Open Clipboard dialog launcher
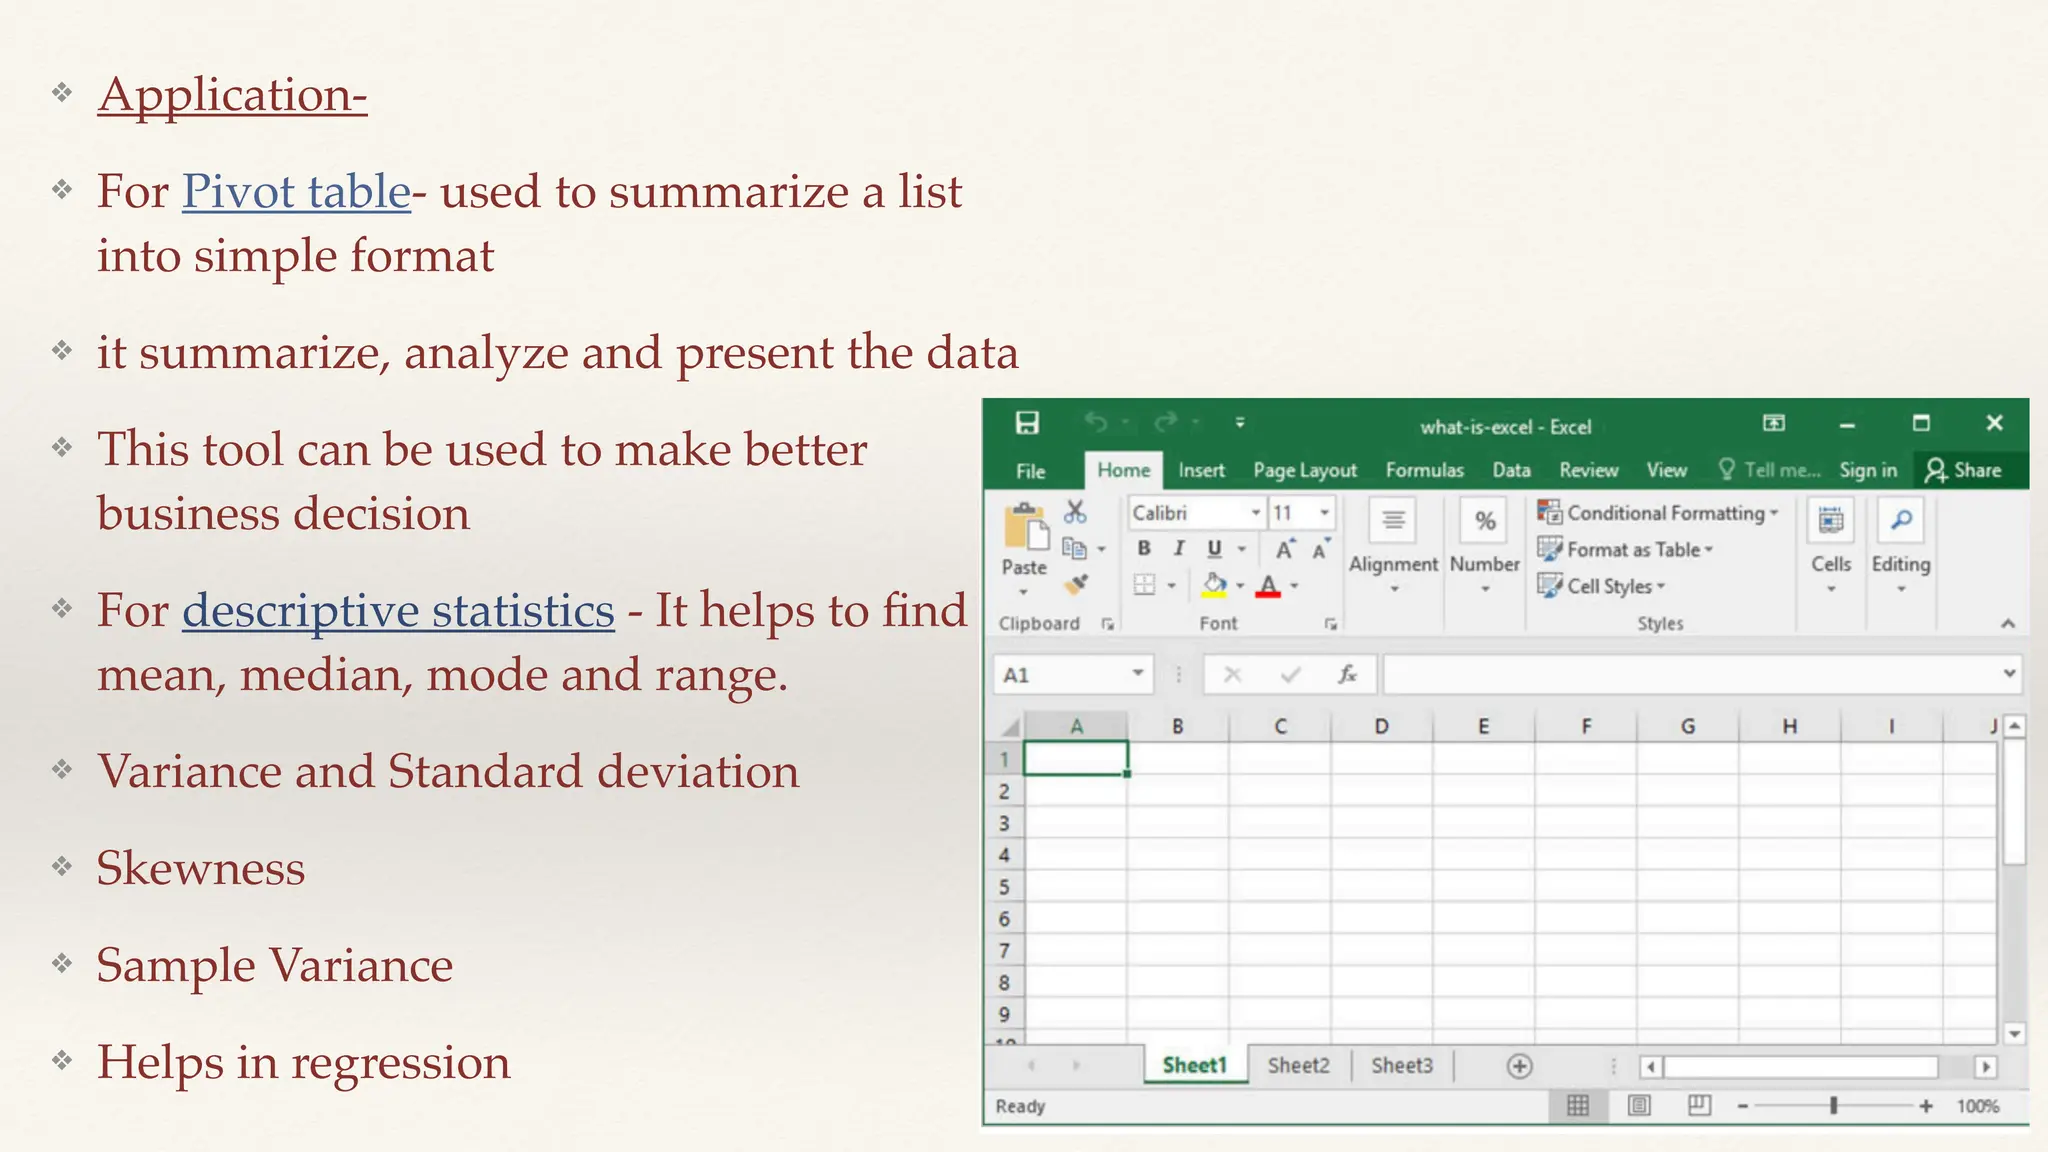The width and height of the screenshot is (2048, 1152). [1107, 624]
